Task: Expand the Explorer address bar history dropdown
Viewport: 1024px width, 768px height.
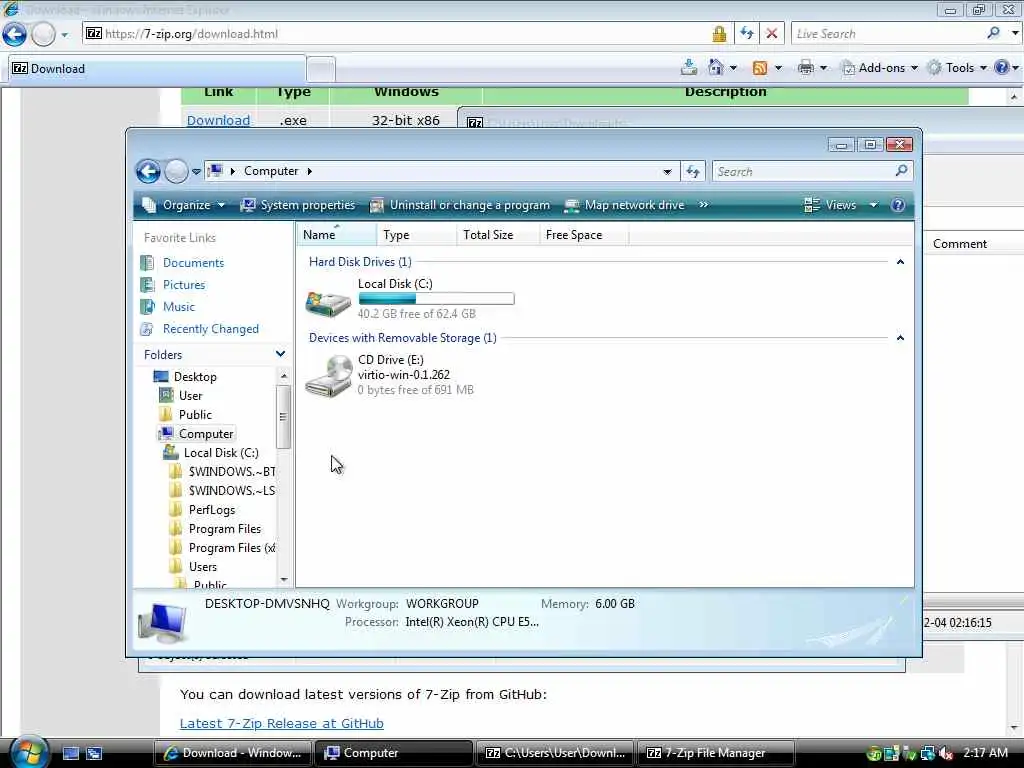Action: (x=667, y=172)
